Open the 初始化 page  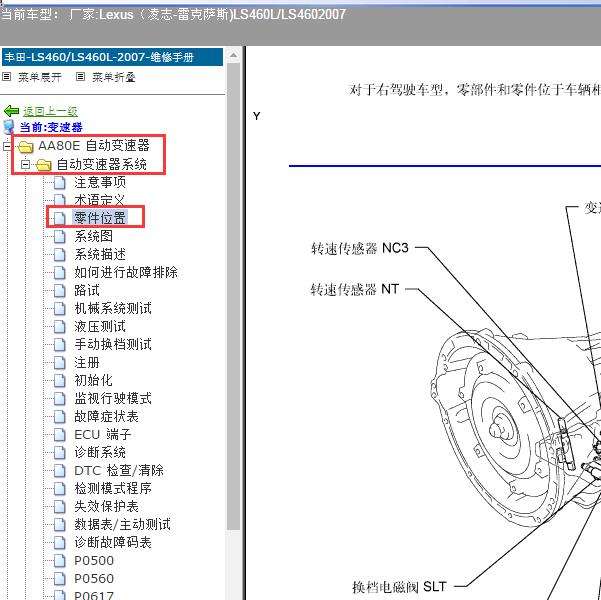pyautogui.click(x=94, y=380)
